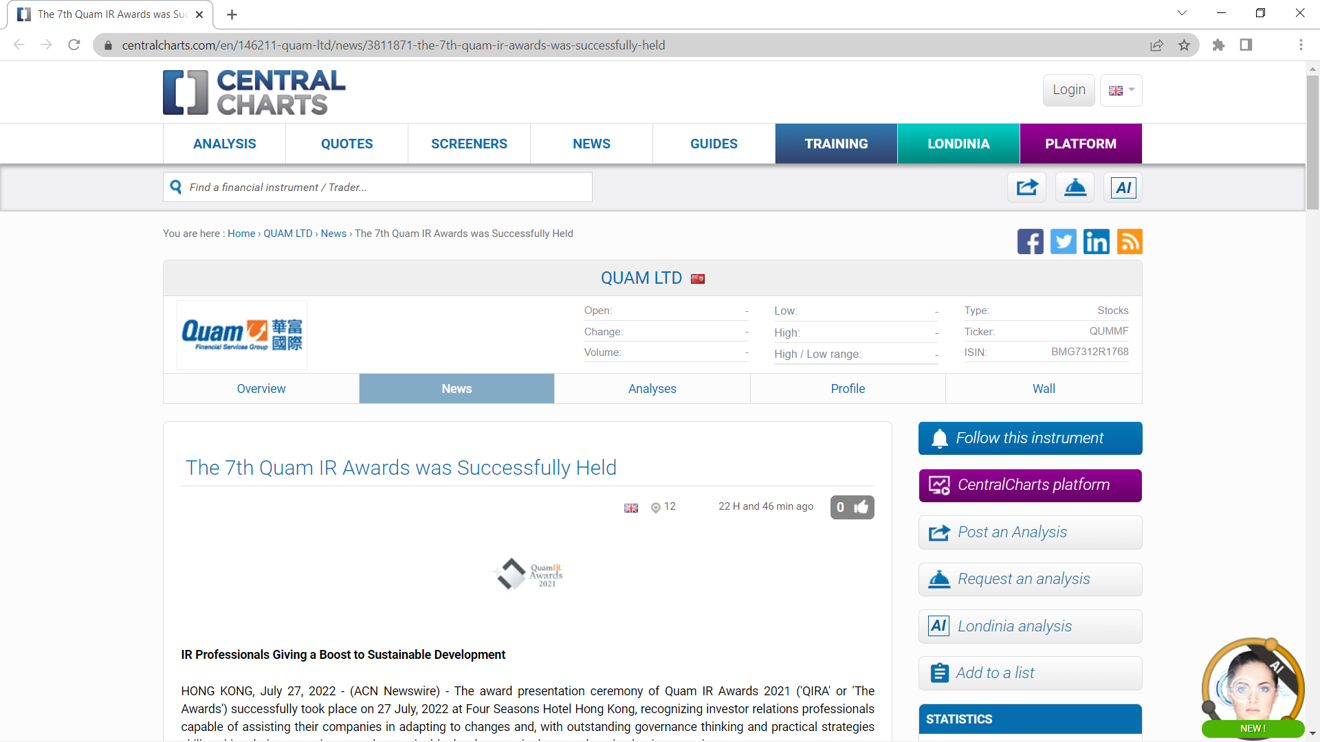Share on Twitter icon

pos(1063,241)
